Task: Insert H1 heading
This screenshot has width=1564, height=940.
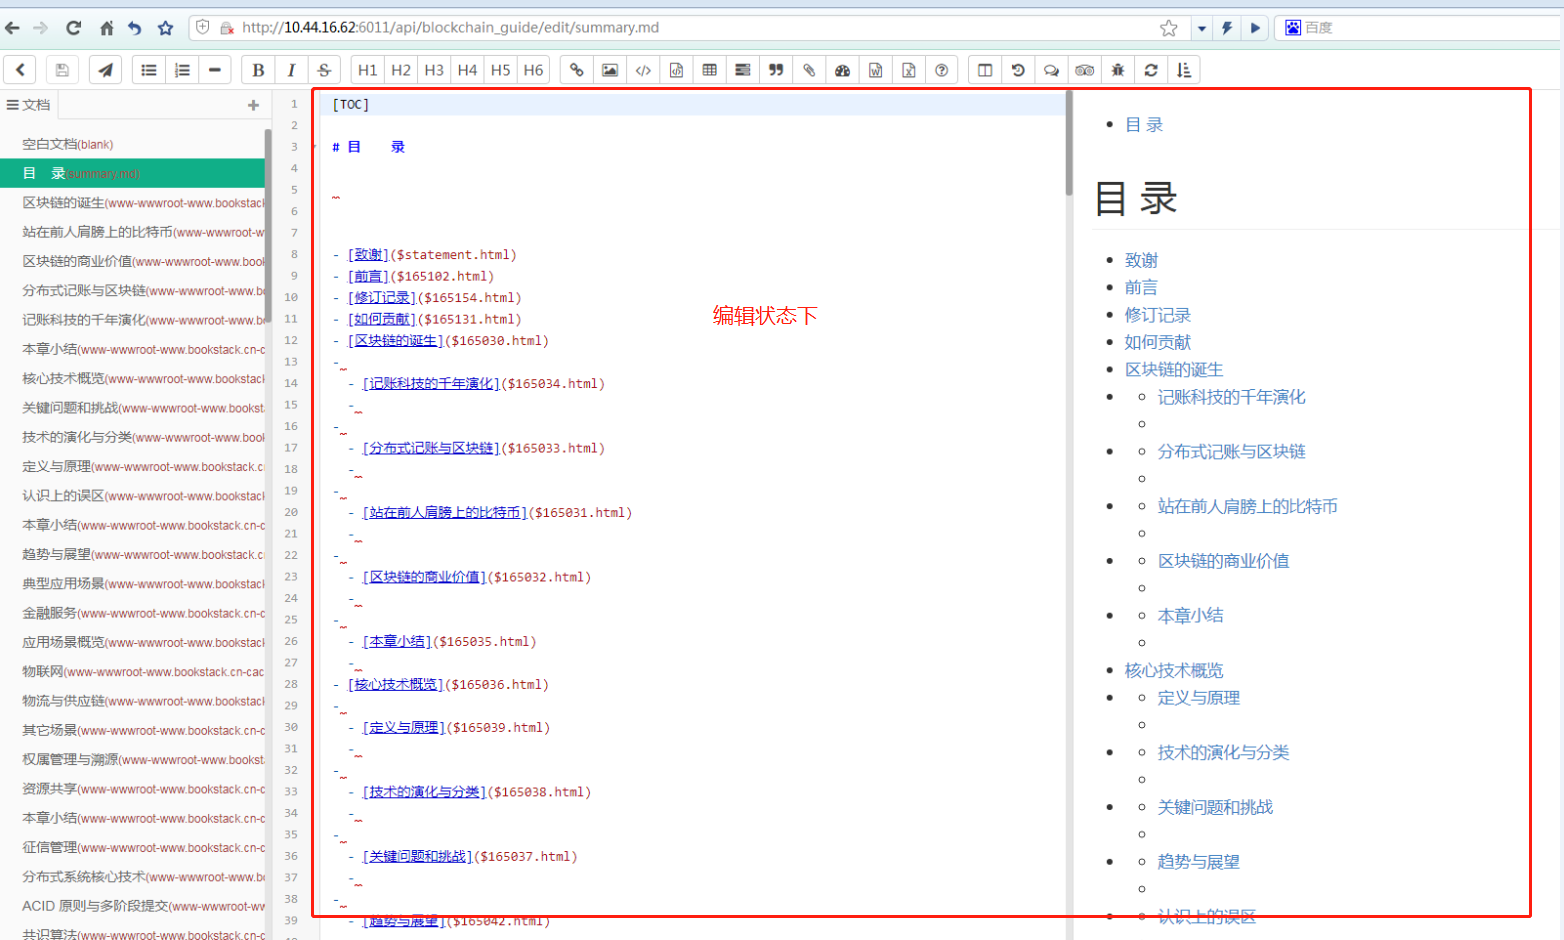Action: pos(368,70)
